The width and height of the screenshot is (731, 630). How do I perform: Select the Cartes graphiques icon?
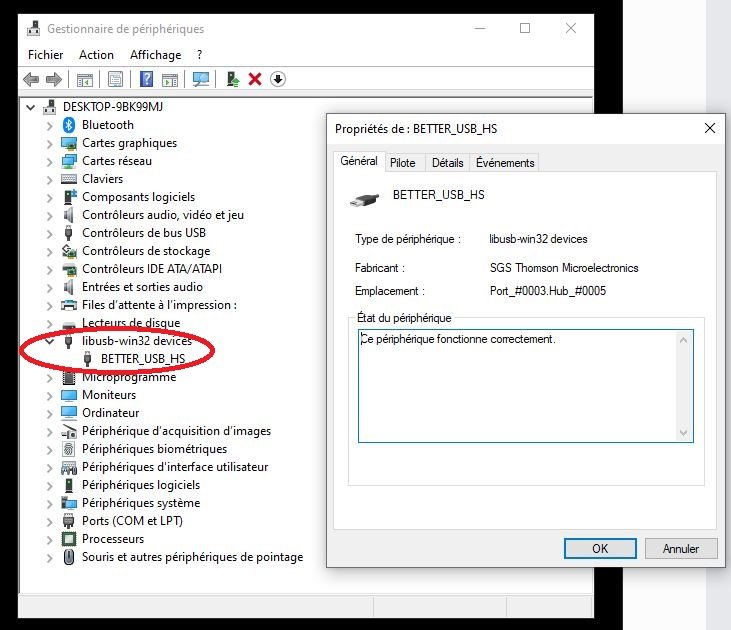click(69, 143)
